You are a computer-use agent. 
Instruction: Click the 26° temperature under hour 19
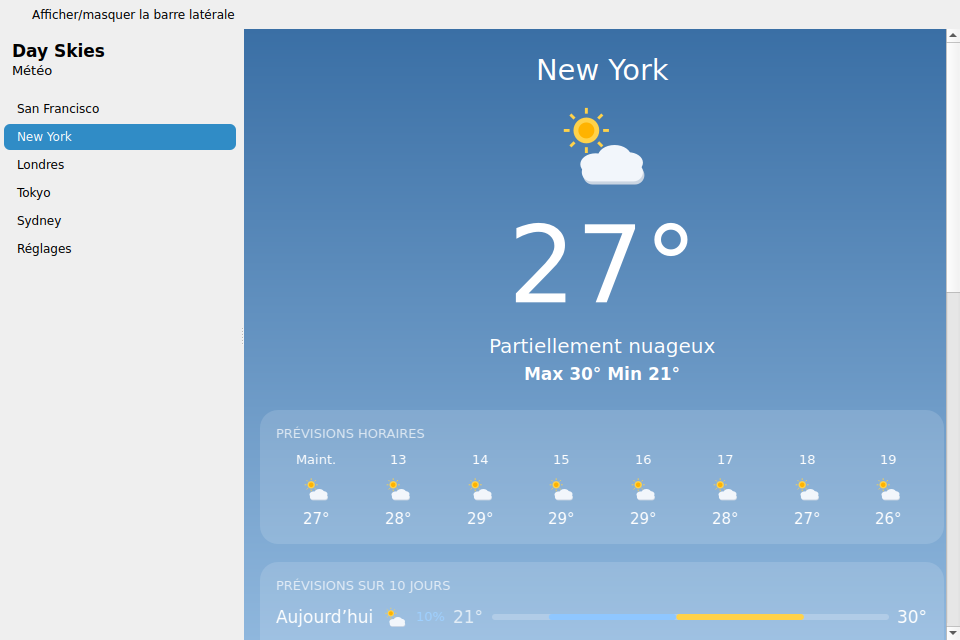[888, 518]
